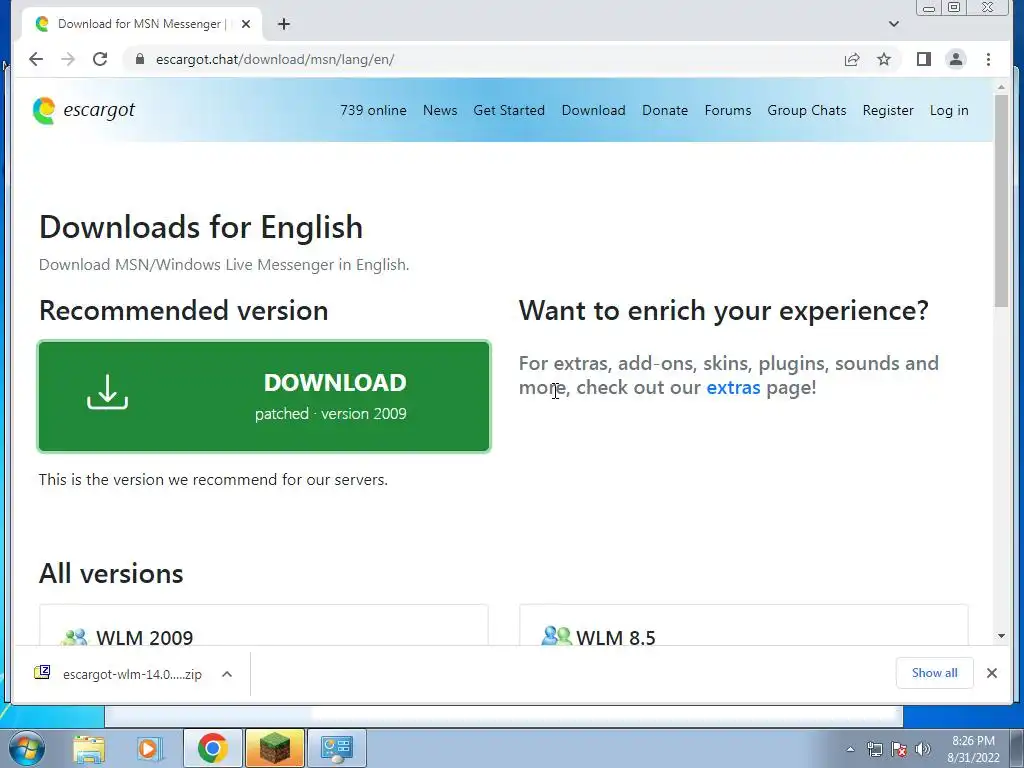Open File Explorer from taskbar
The width and height of the screenshot is (1024, 768).
pos(89,748)
